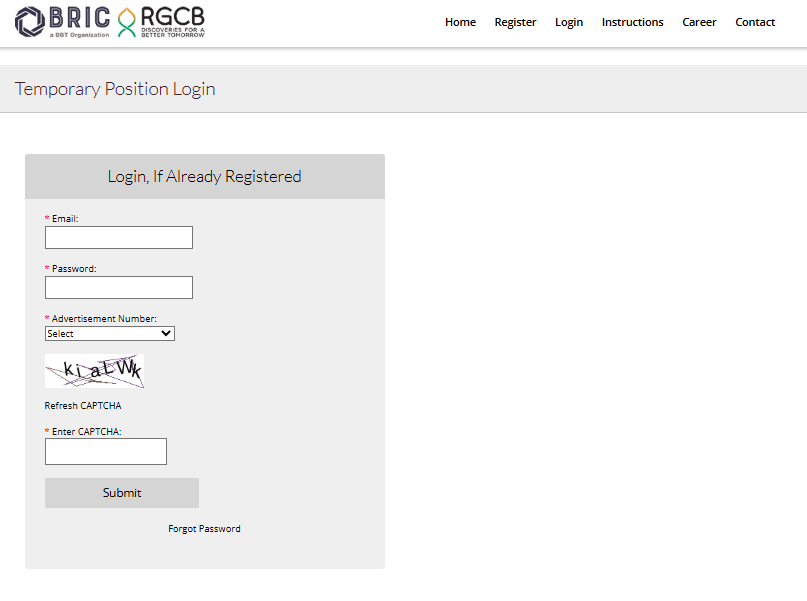This screenshot has height=601, width=807.
Task: Click the Submit button
Action: click(121, 492)
